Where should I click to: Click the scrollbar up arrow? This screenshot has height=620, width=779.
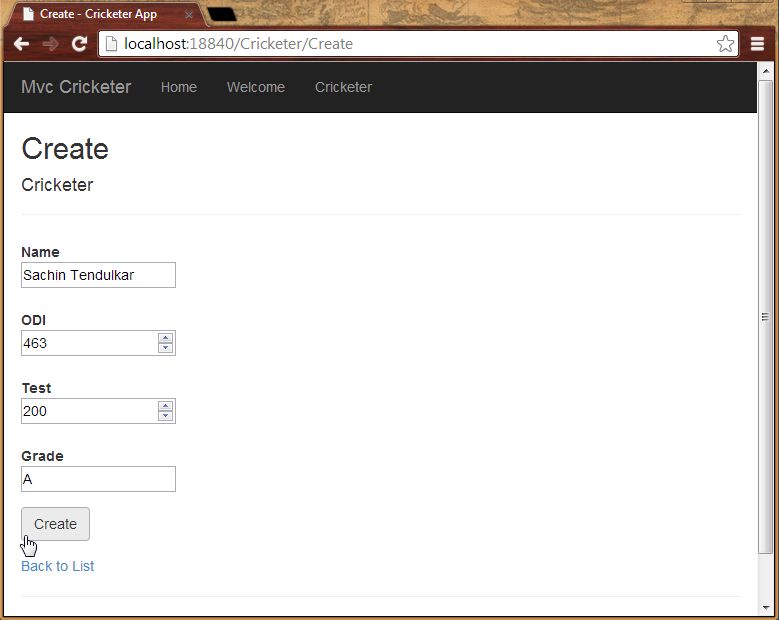(766, 71)
